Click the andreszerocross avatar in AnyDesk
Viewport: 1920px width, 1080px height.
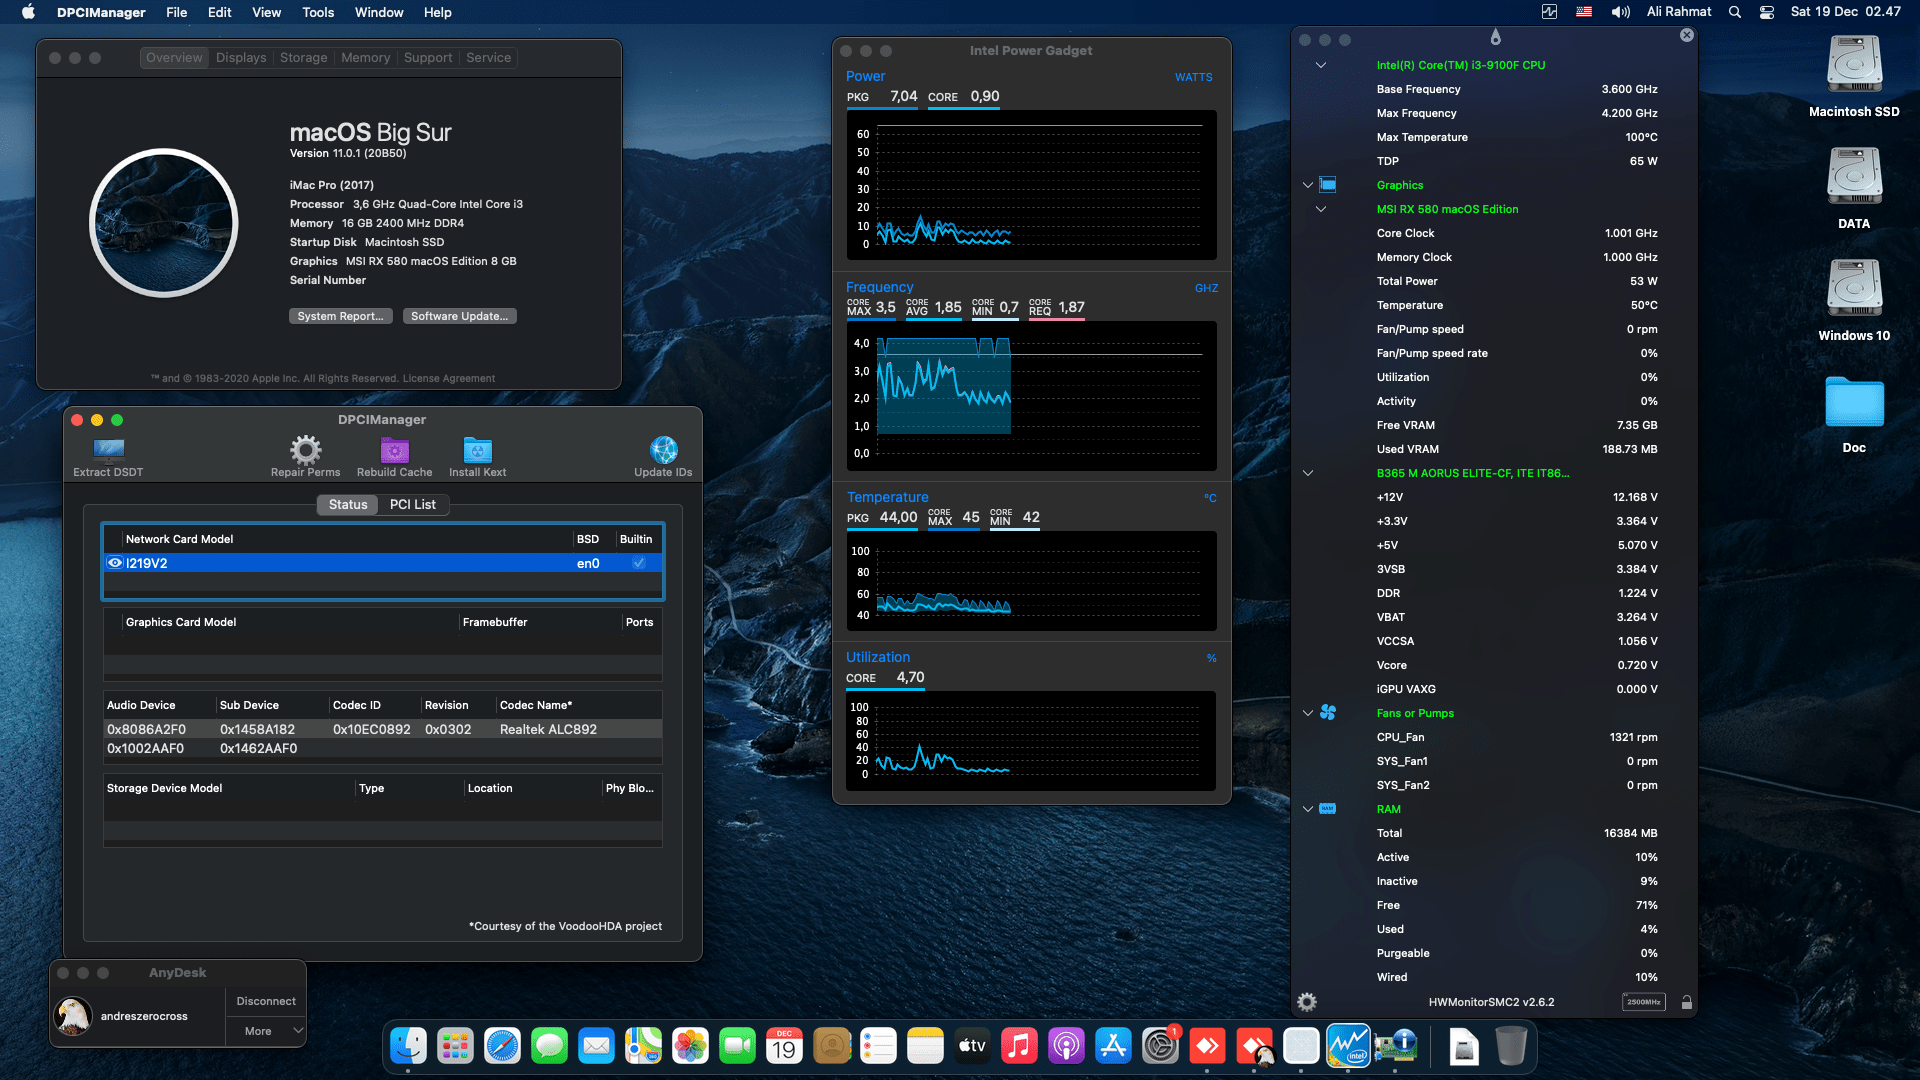pyautogui.click(x=73, y=1016)
